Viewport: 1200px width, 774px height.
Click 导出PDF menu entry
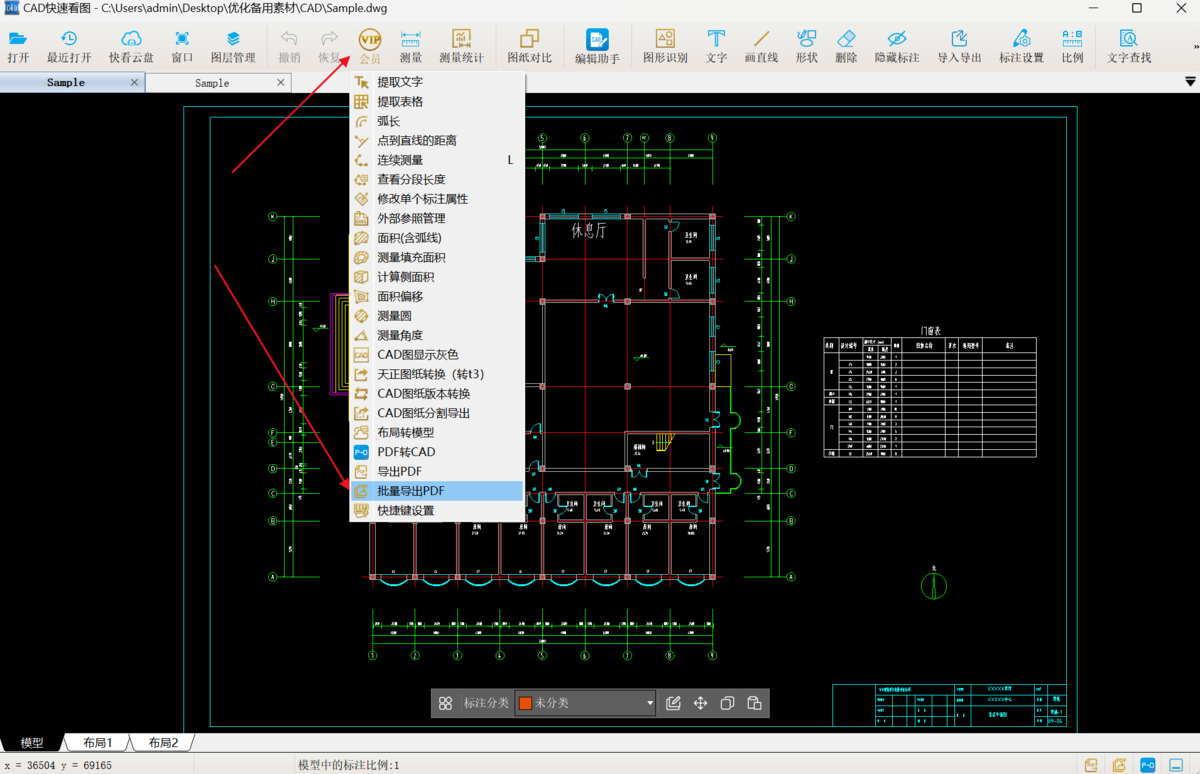pos(399,471)
